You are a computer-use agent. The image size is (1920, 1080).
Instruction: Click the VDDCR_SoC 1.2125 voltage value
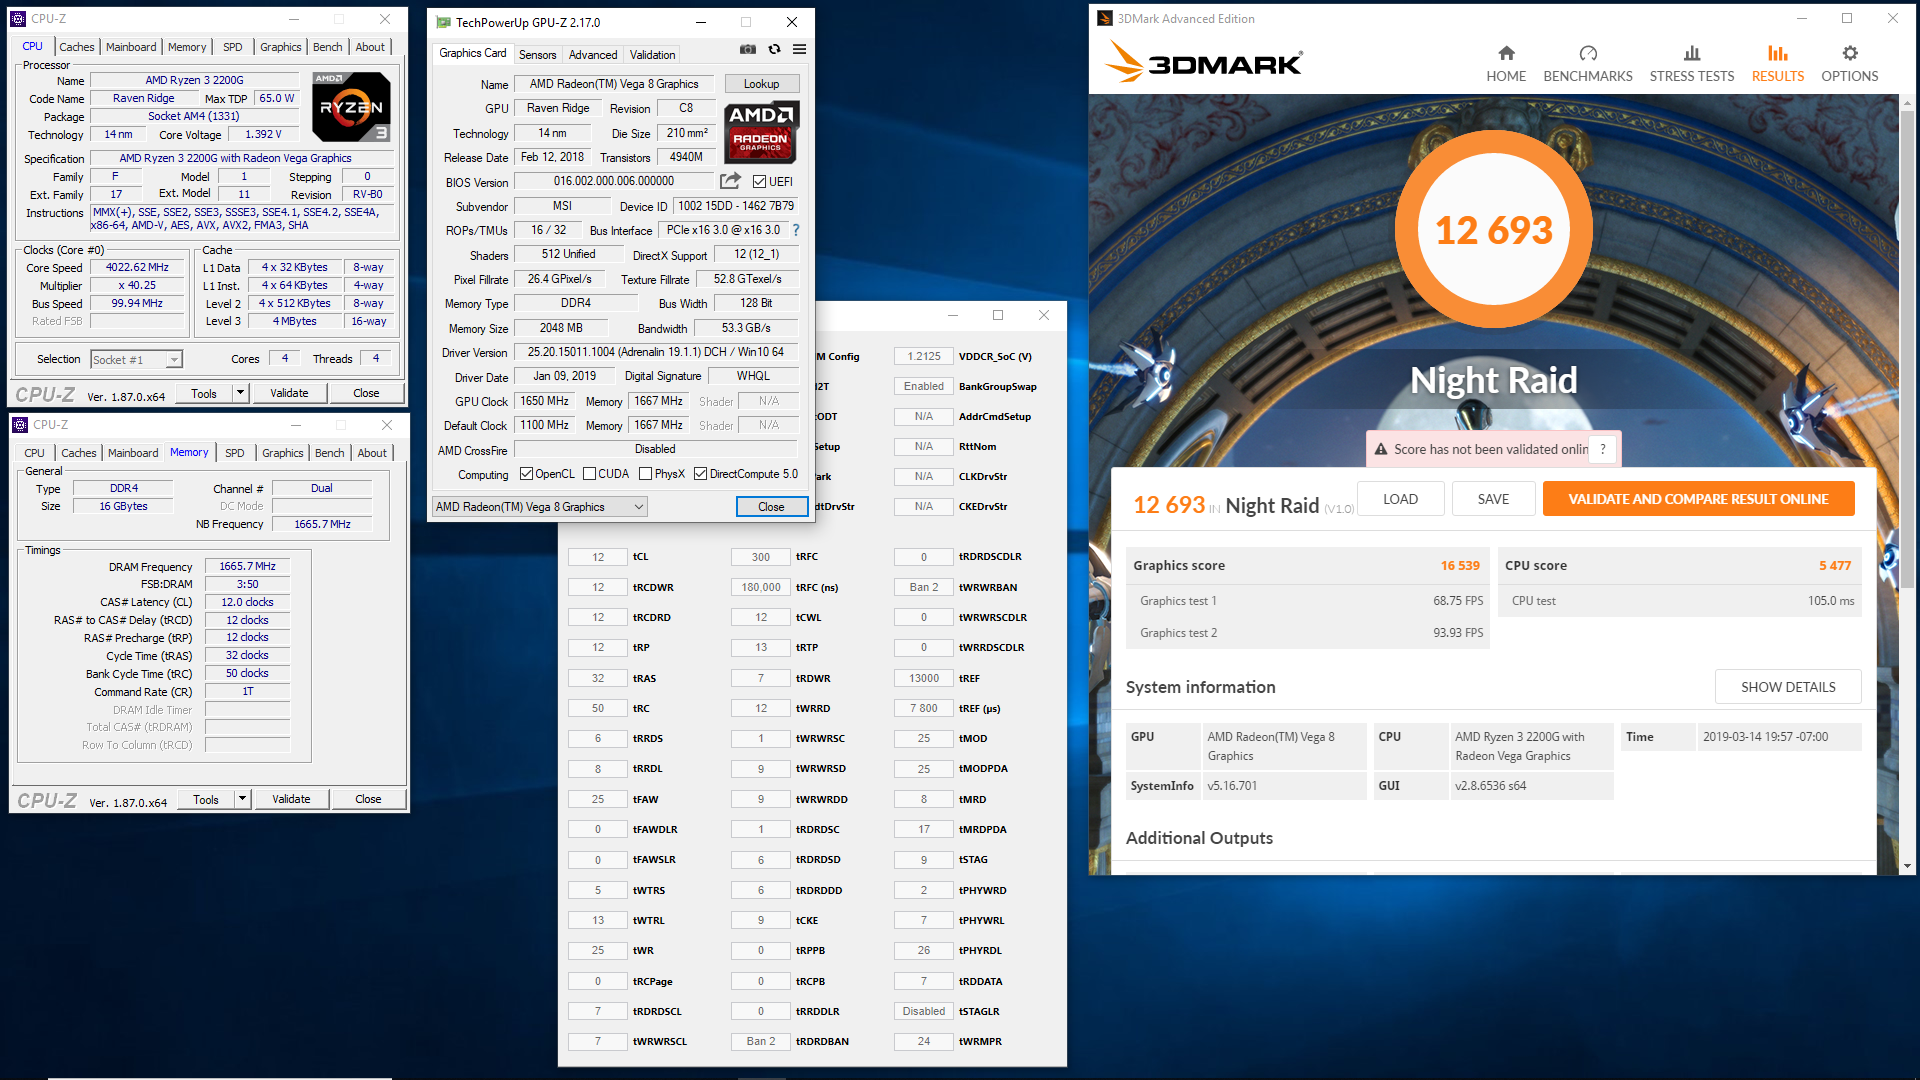click(x=923, y=356)
